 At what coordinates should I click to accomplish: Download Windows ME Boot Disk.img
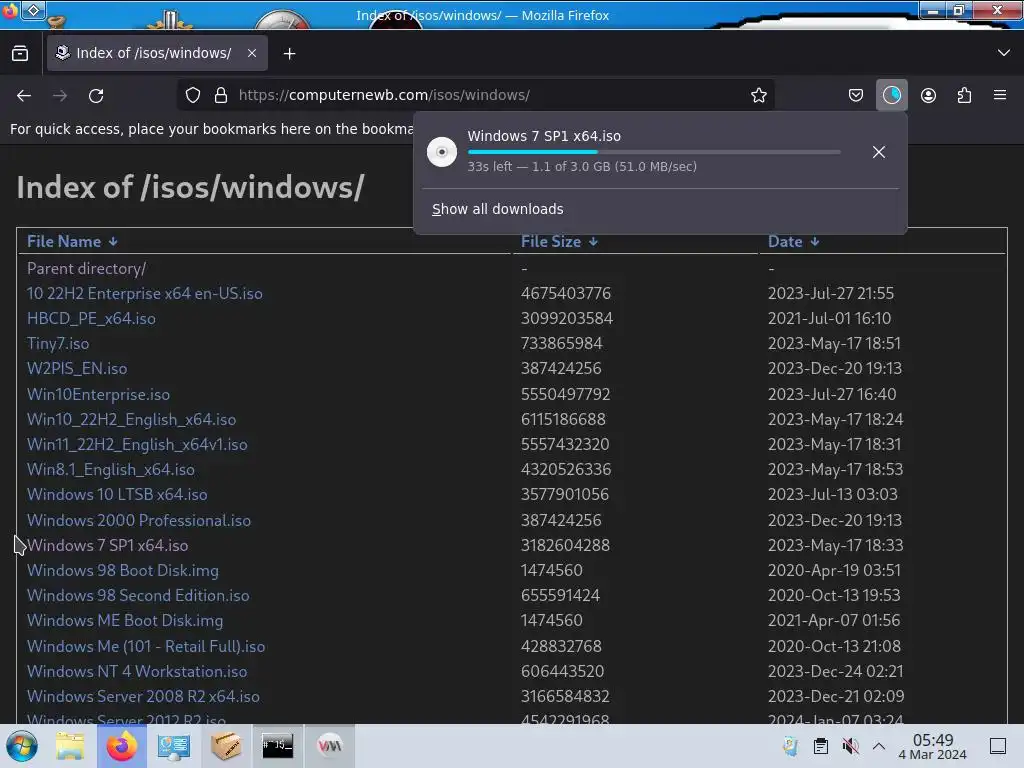pyautogui.click(x=125, y=620)
